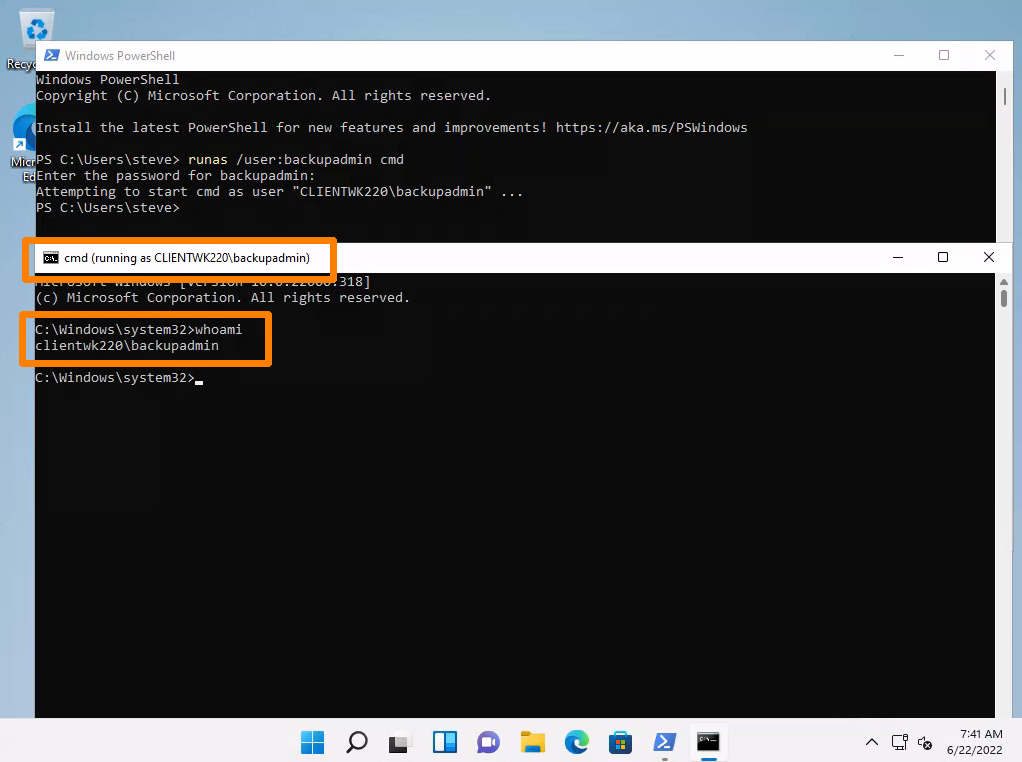Open the cmd window system menu icon
Viewport: 1022px width, 762px height.
point(51,258)
